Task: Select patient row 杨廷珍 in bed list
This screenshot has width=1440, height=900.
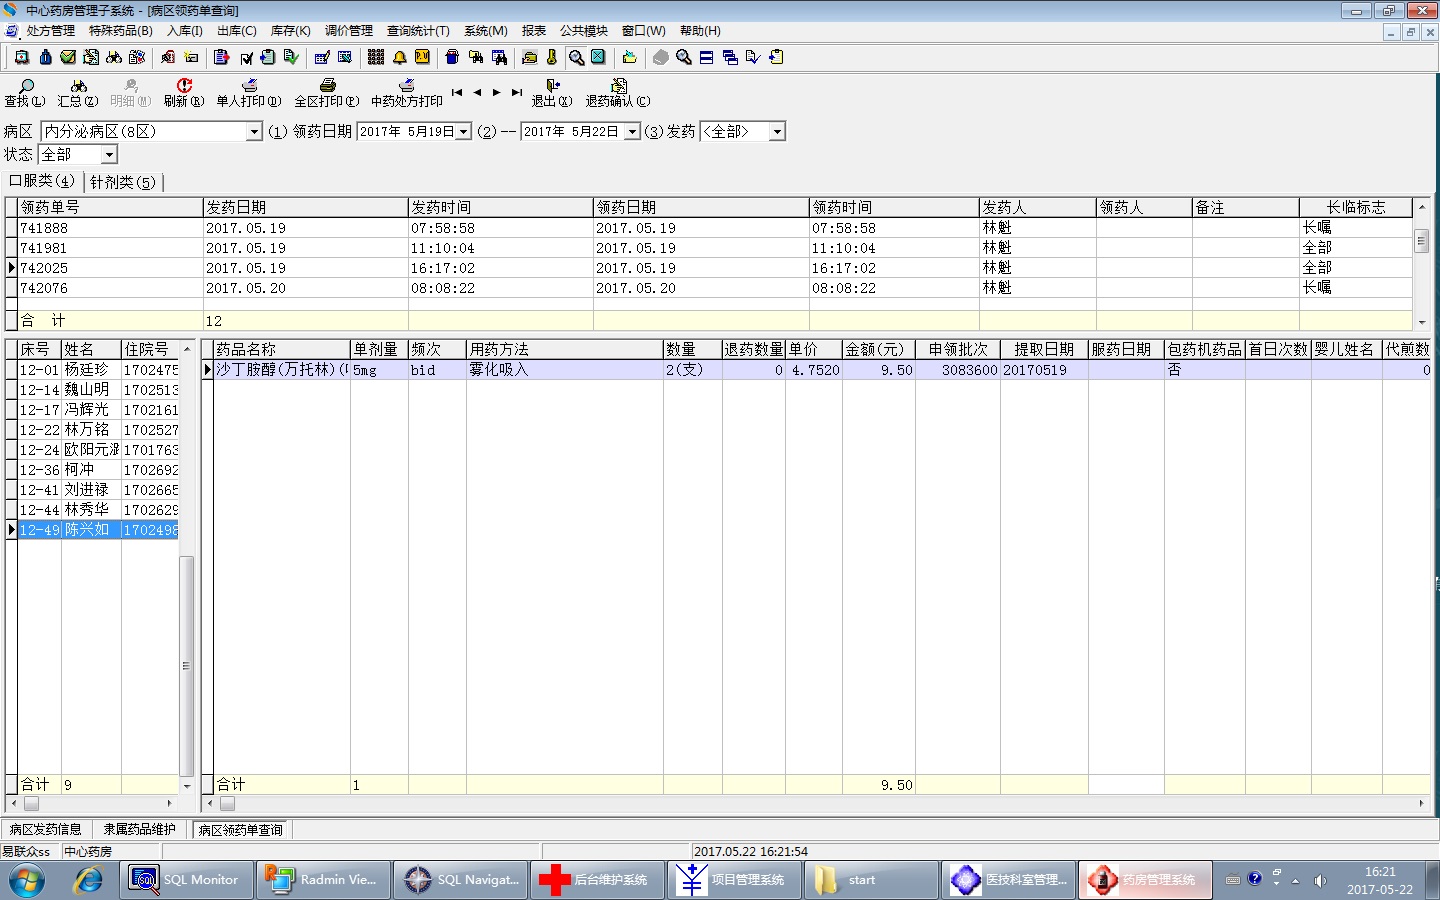Action: (86, 370)
